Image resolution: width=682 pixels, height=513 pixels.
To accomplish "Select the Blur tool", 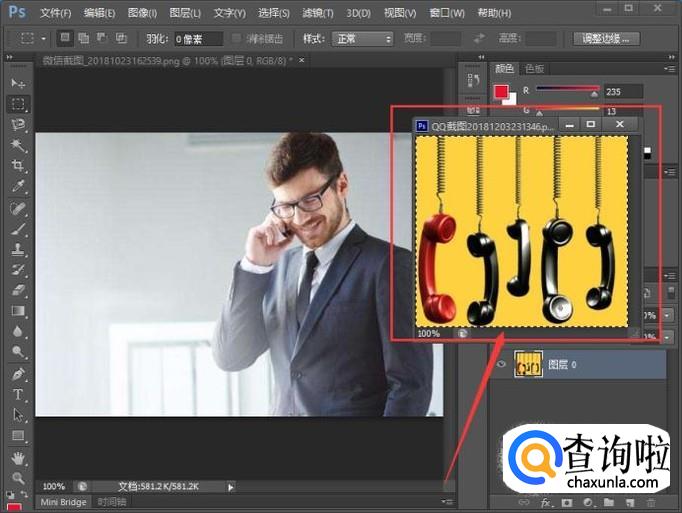I will coord(18,332).
